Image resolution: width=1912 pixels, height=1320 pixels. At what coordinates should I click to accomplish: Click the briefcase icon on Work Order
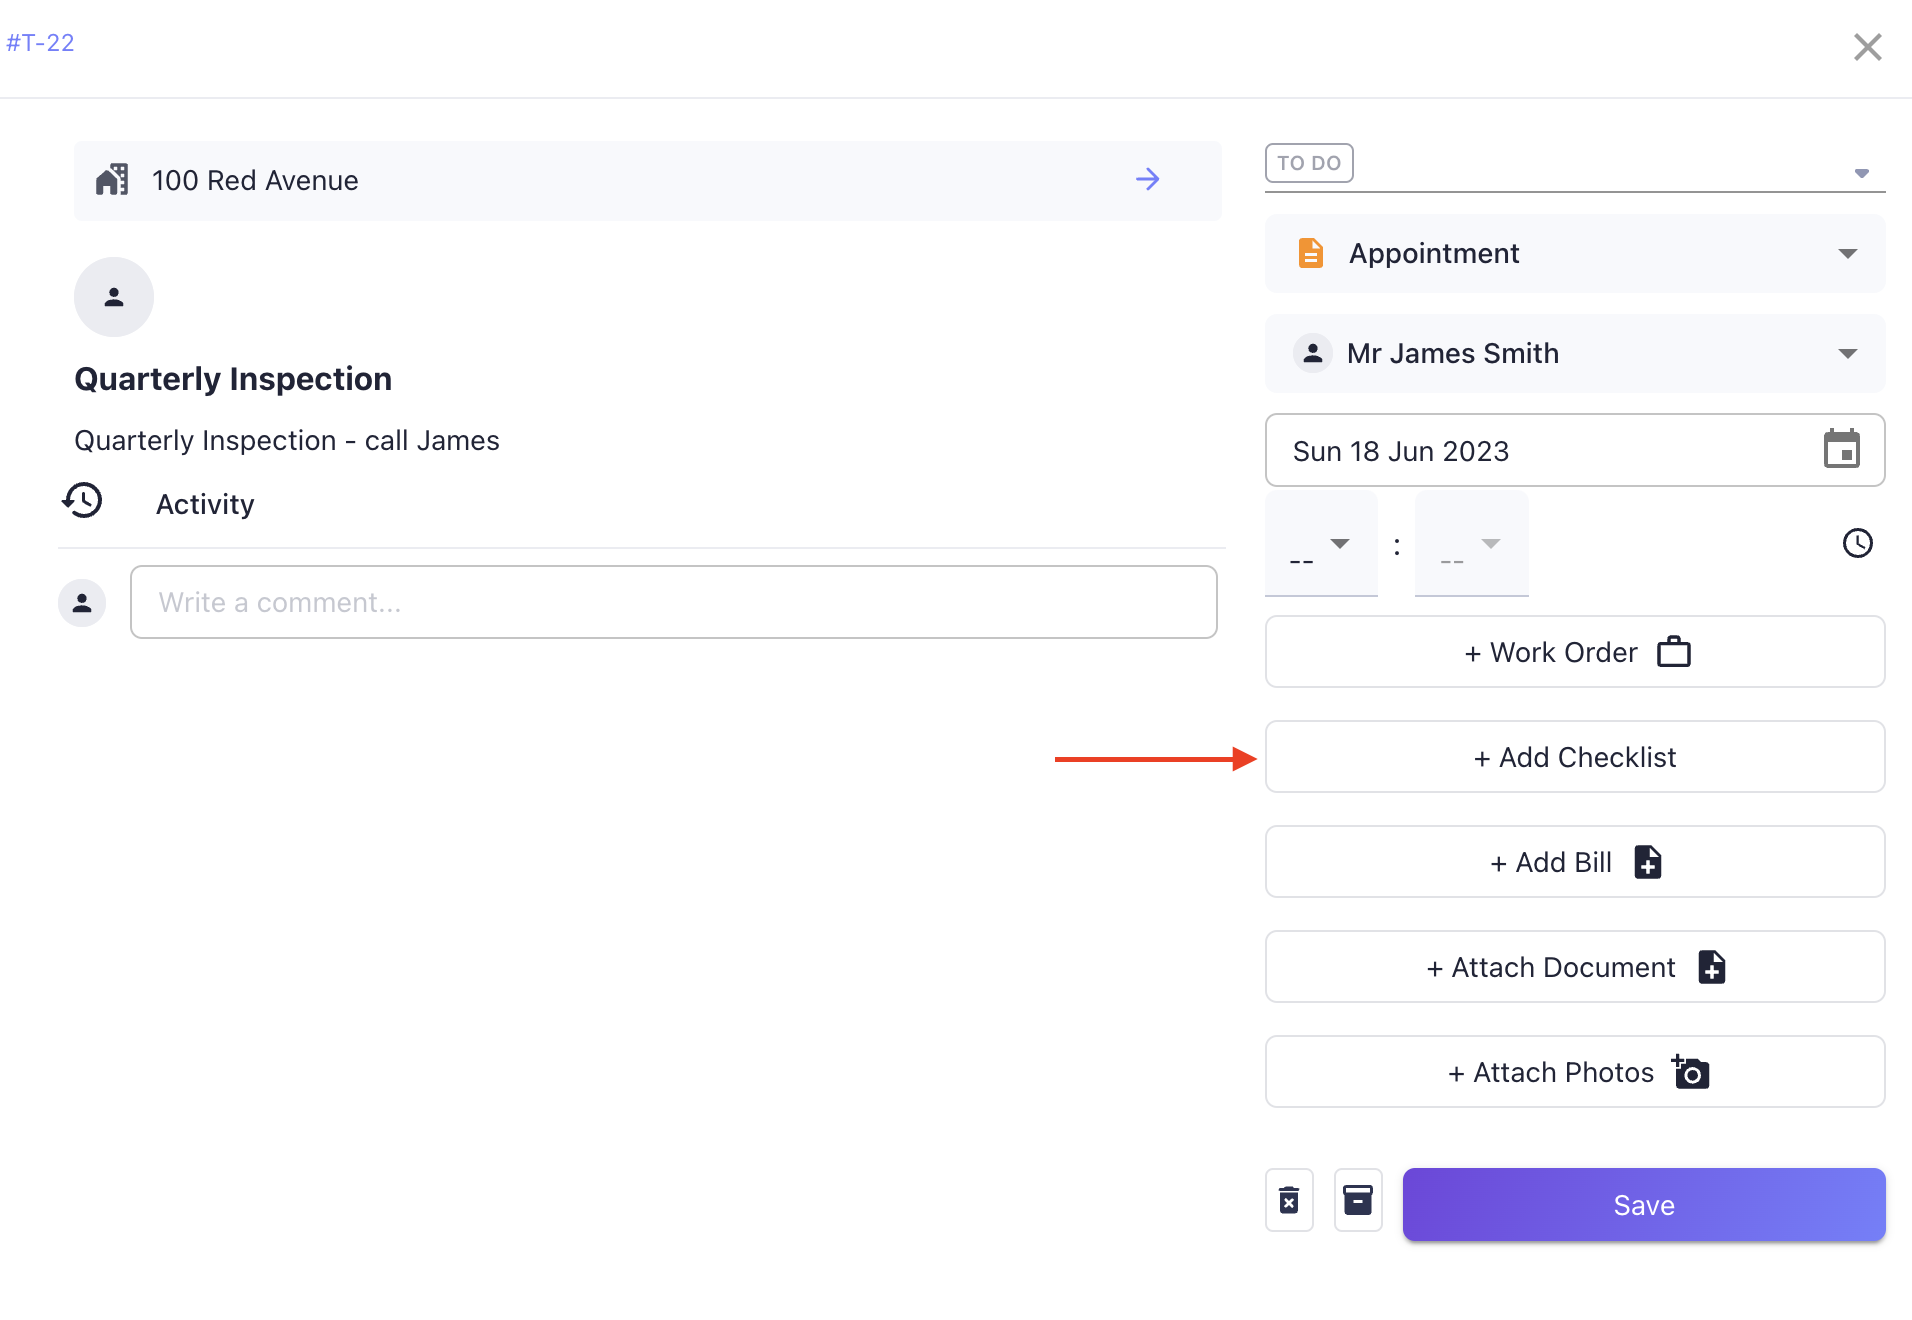point(1675,651)
